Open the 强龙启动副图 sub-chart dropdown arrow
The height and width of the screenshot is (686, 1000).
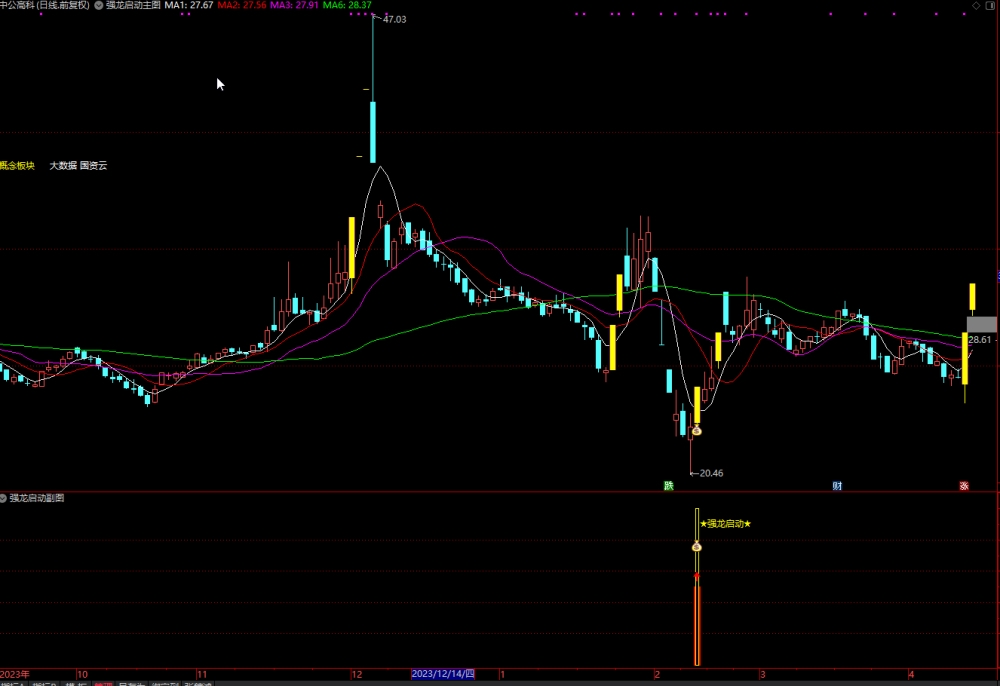coord(3,498)
